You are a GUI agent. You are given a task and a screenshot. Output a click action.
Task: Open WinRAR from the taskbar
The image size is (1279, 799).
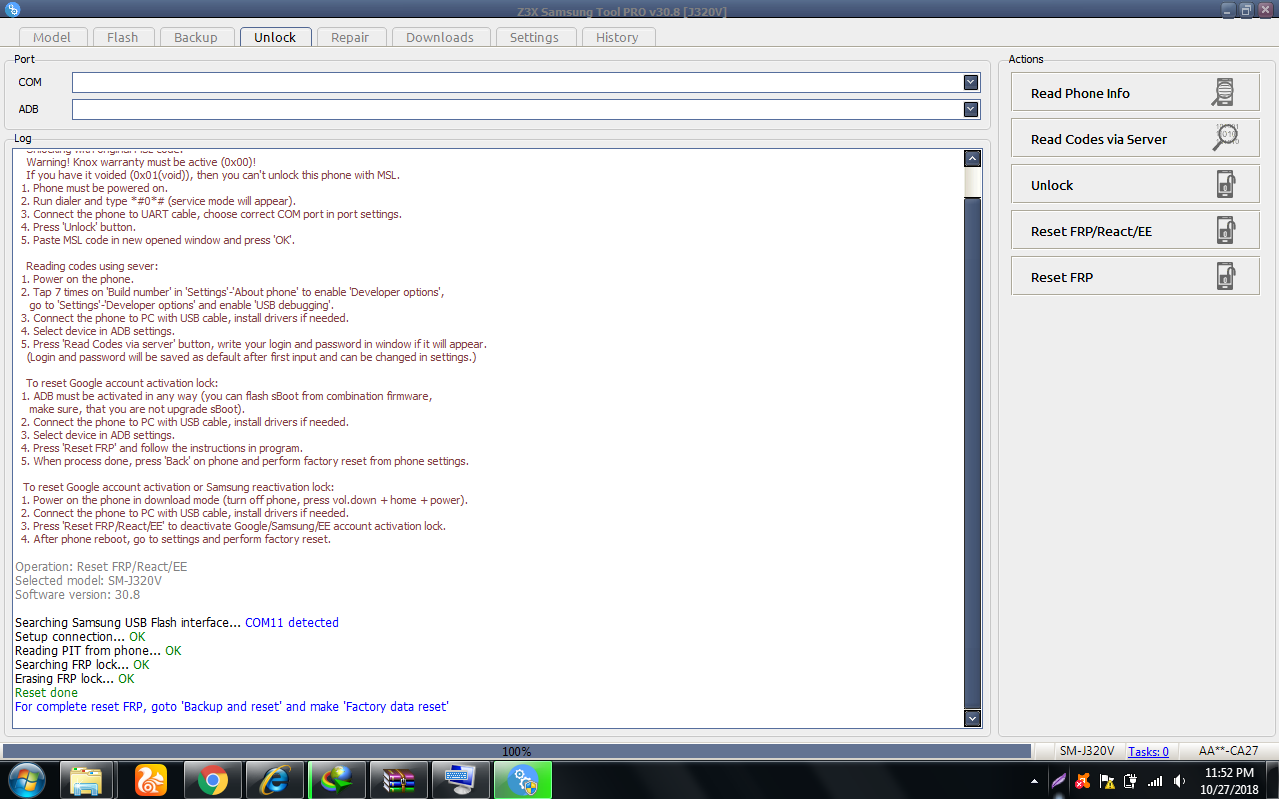398,780
